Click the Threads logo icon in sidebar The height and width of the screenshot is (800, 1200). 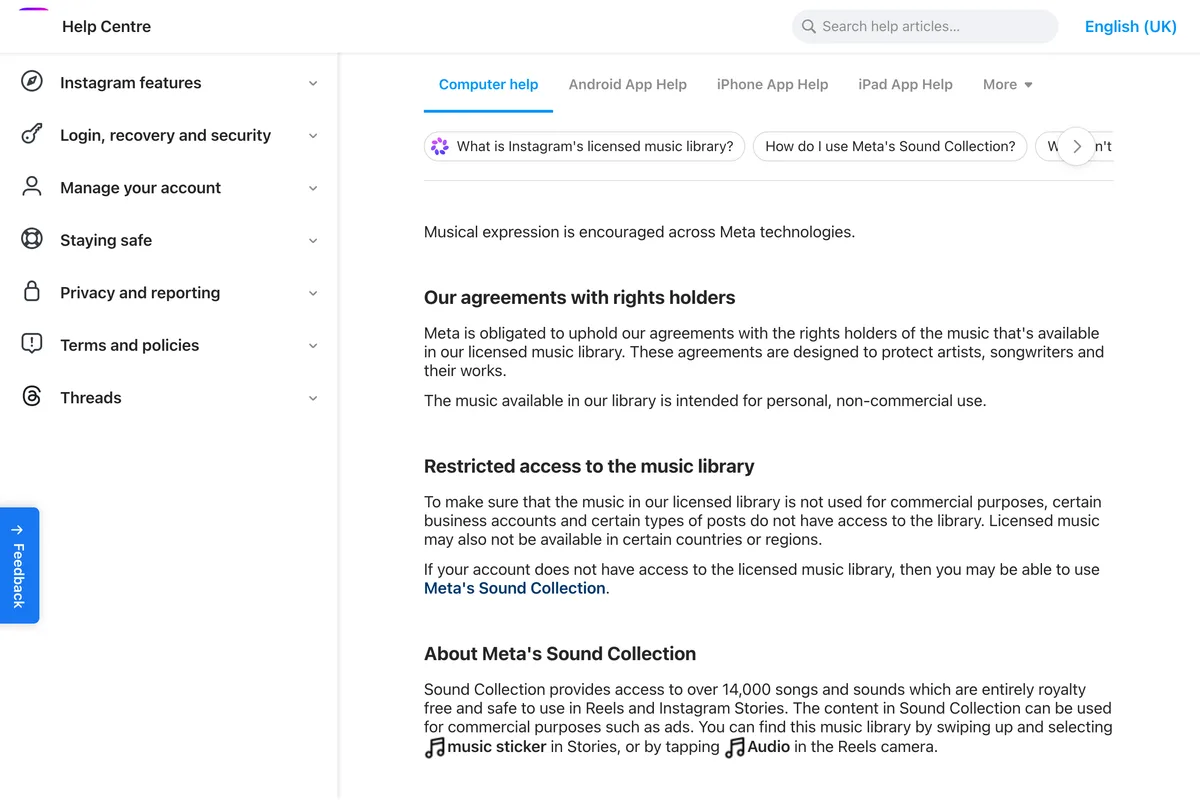click(x=32, y=397)
